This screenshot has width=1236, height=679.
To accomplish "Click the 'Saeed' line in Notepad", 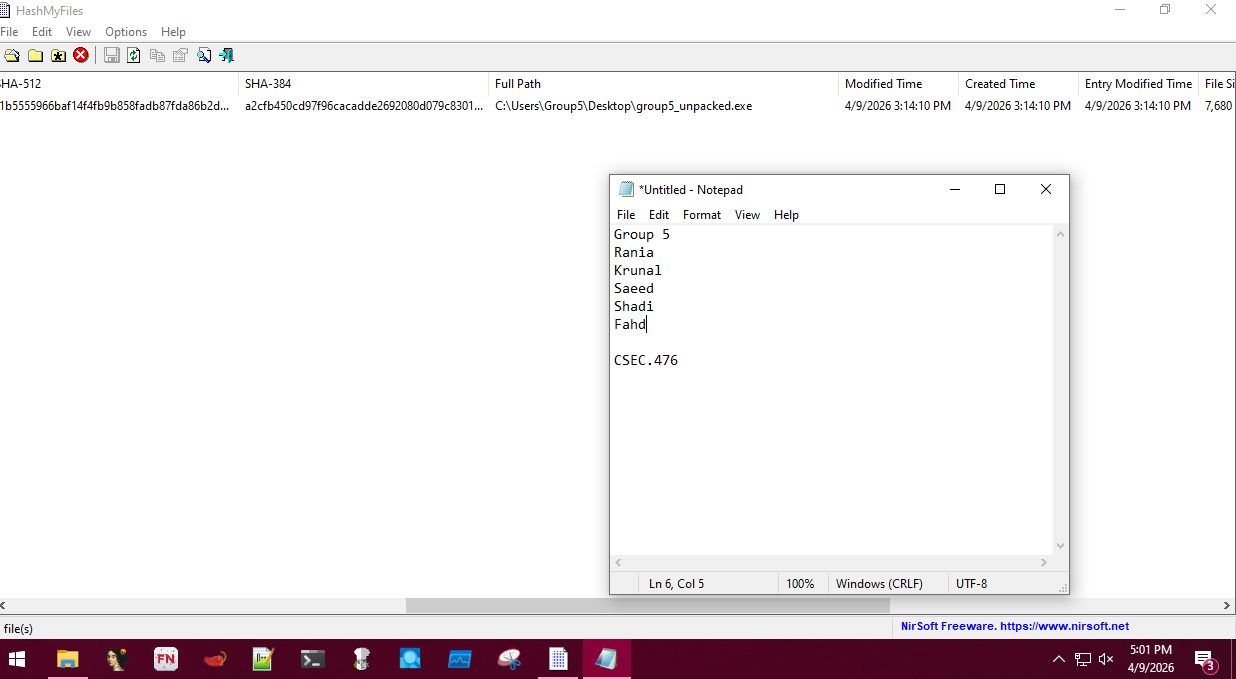I will (634, 289).
